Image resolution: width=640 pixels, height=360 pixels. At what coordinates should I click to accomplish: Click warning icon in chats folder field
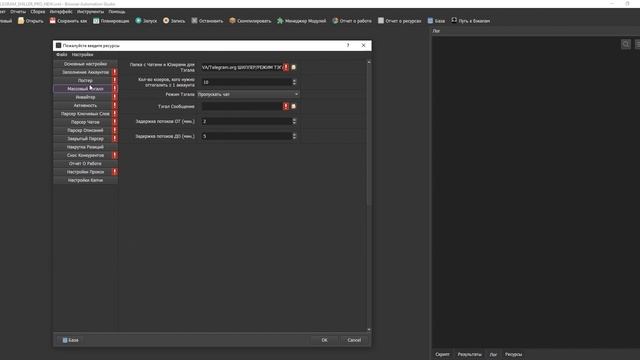click(286, 67)
